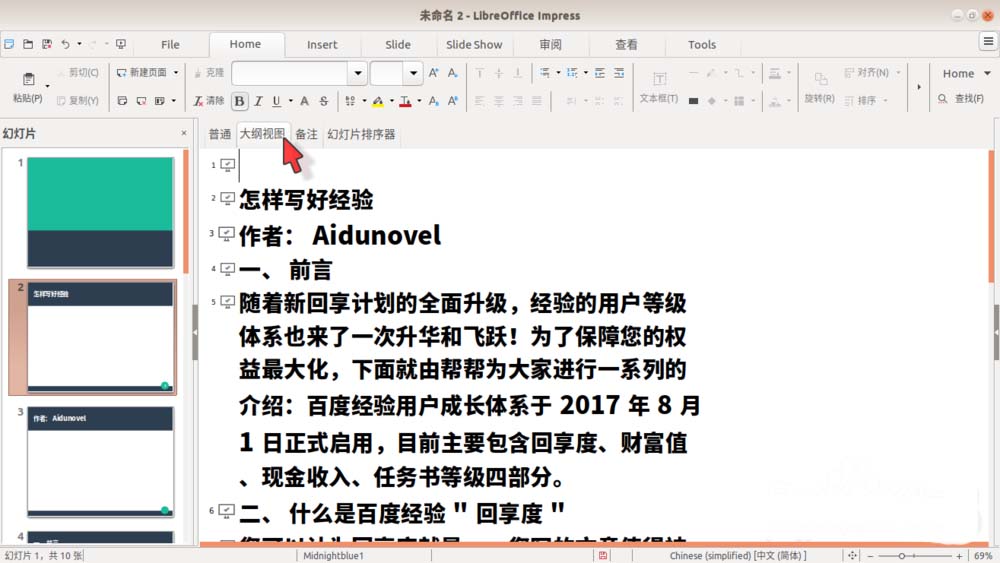Select slide 1 thumbnail
Image resolution: width=1000 pixels, height=563 pixels.
point(100,212)
